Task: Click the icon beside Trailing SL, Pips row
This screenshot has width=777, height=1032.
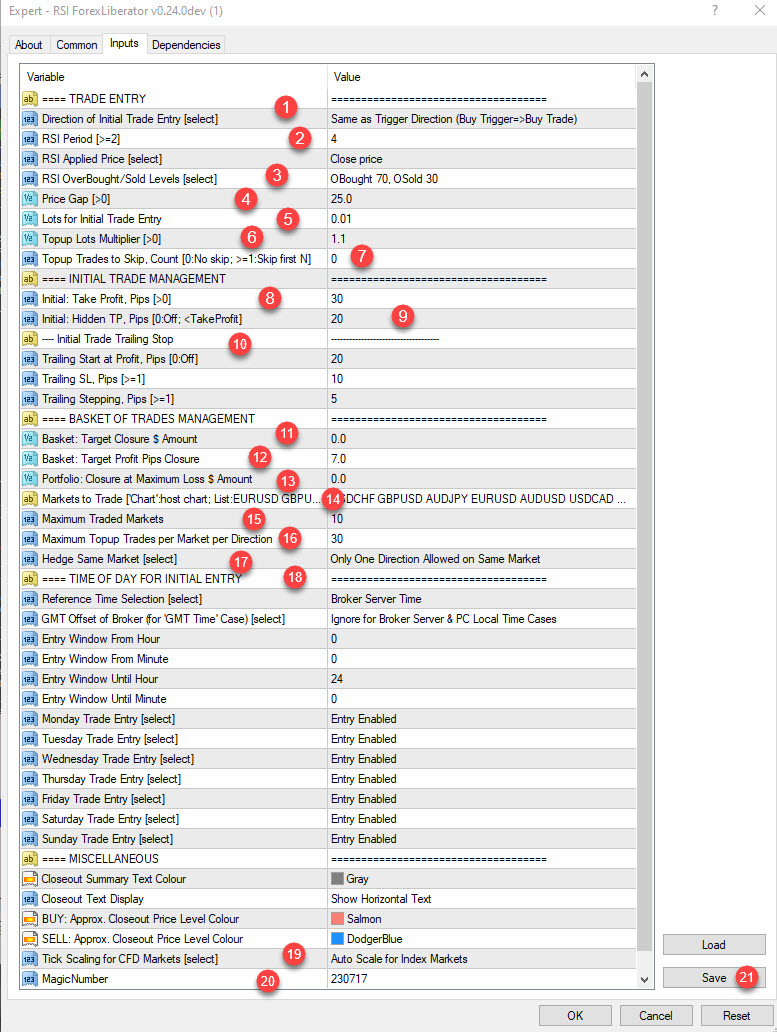Action: pos(30,379)
